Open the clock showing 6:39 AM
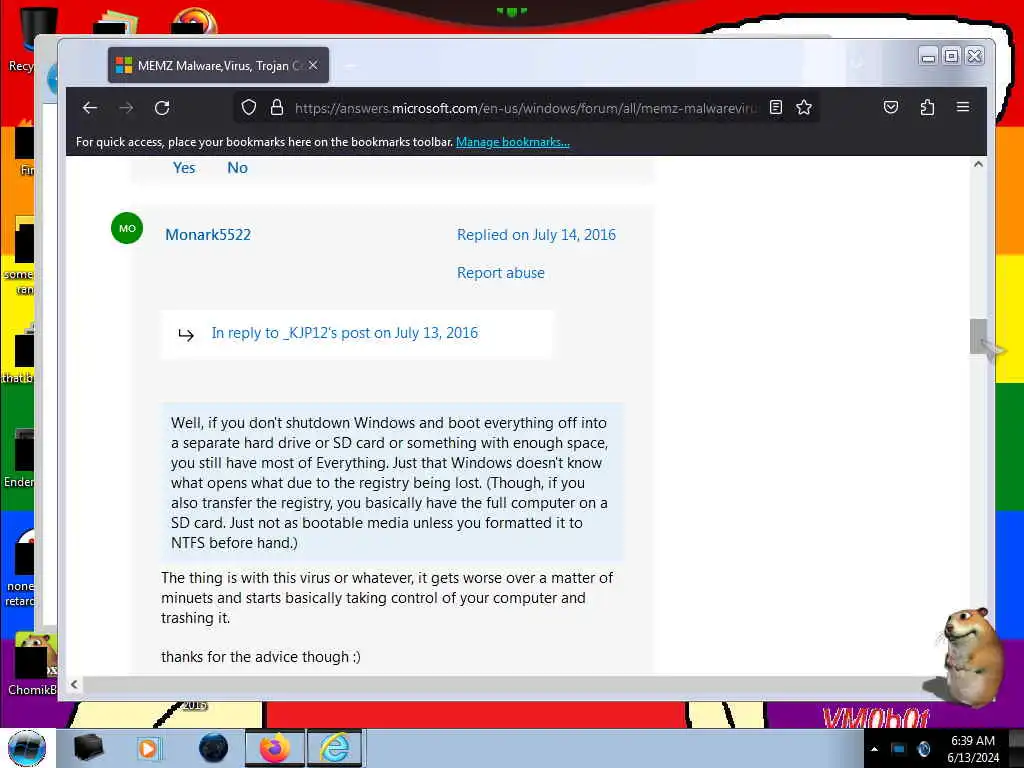This screenshot has height=768, width=1024. point(973,749)
